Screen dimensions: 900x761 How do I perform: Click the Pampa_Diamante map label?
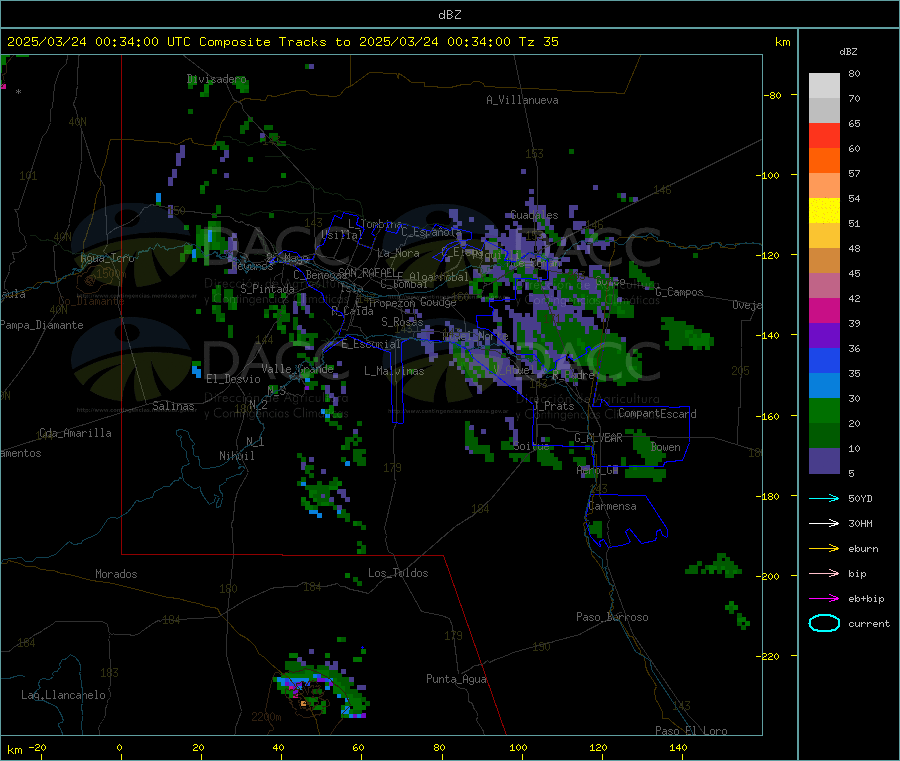42,325
